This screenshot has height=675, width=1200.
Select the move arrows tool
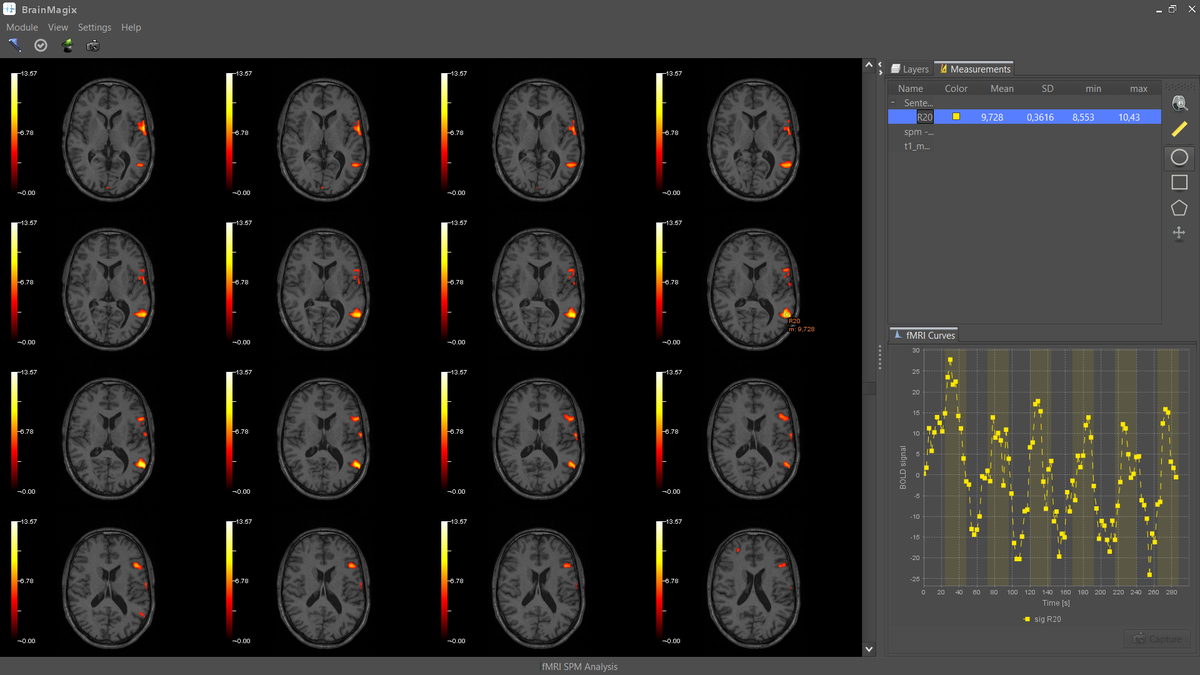click(1179, 233)
